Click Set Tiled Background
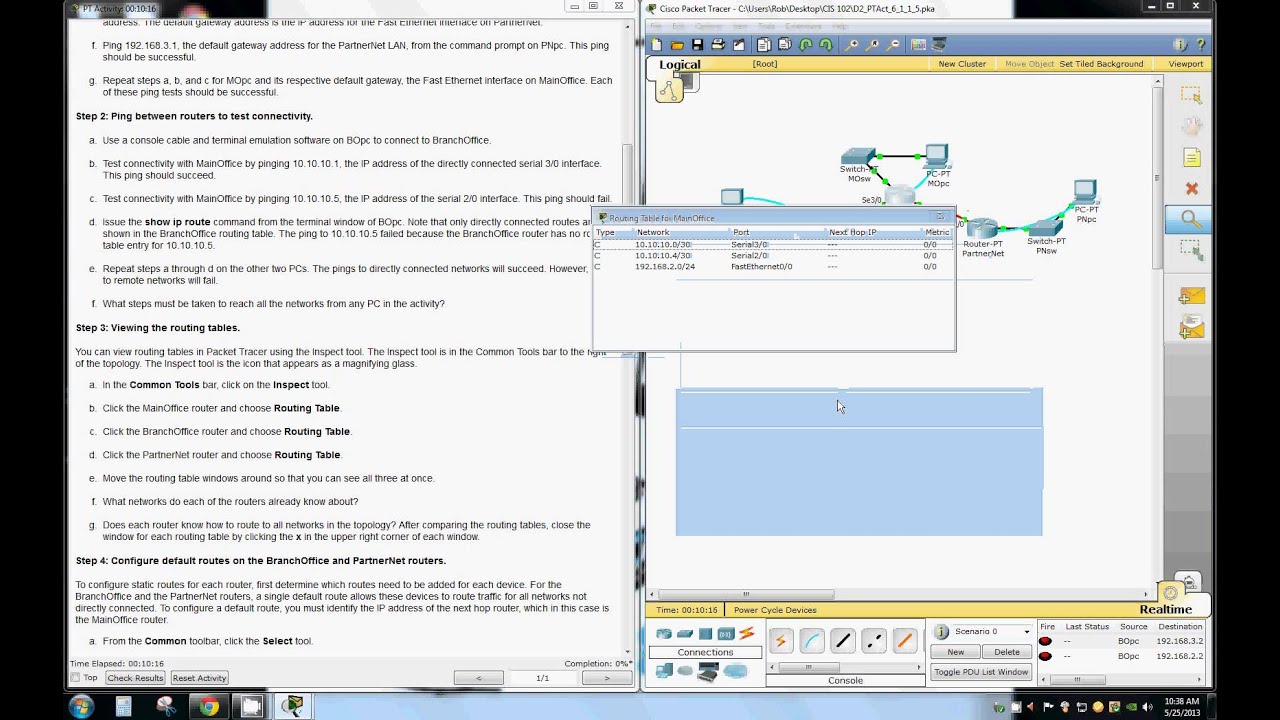Screen dimensions: 1280x720 1101,64
